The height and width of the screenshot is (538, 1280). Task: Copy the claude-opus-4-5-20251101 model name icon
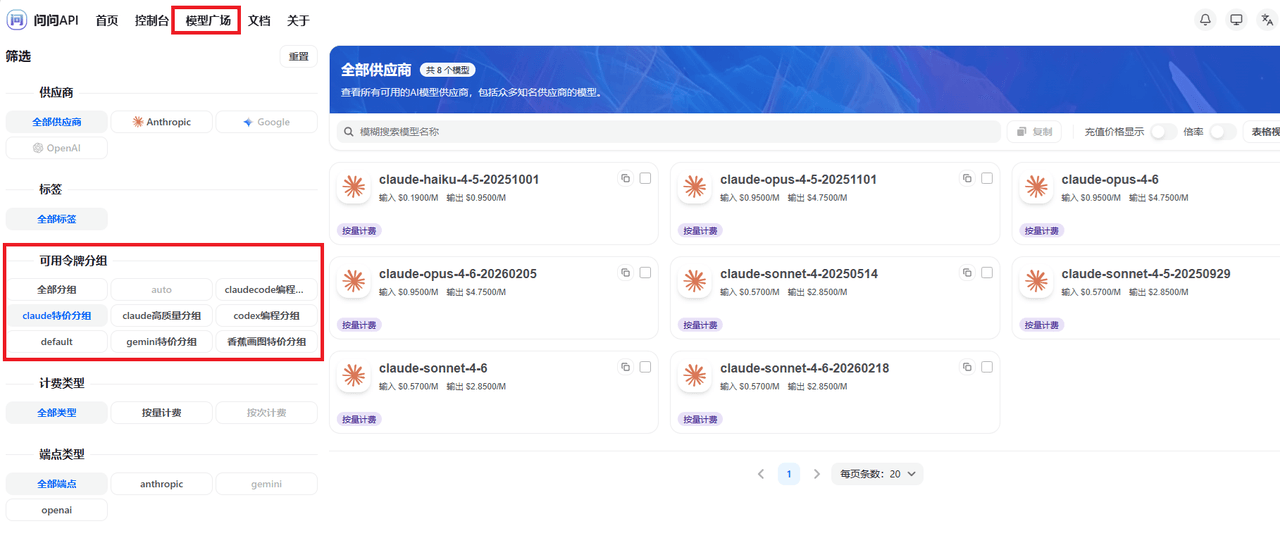(x=967, y=178)
